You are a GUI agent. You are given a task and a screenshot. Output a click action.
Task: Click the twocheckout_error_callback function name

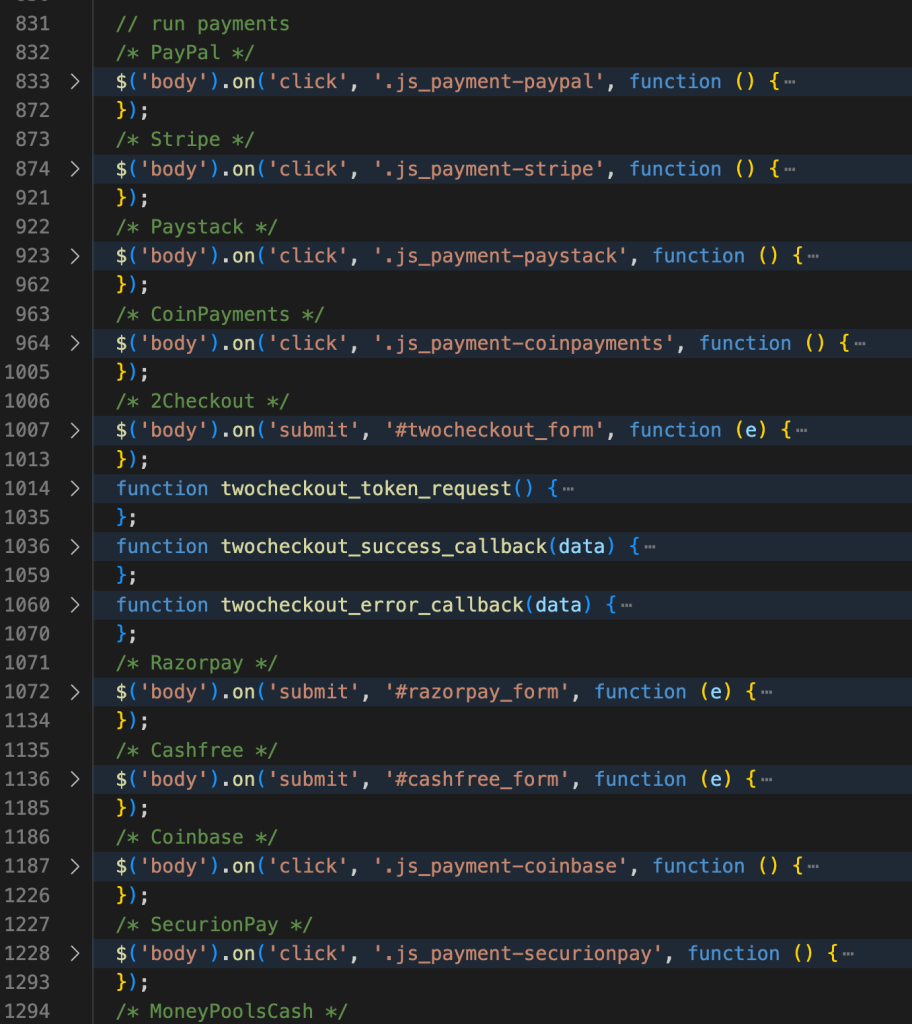(x=372, y=605)
